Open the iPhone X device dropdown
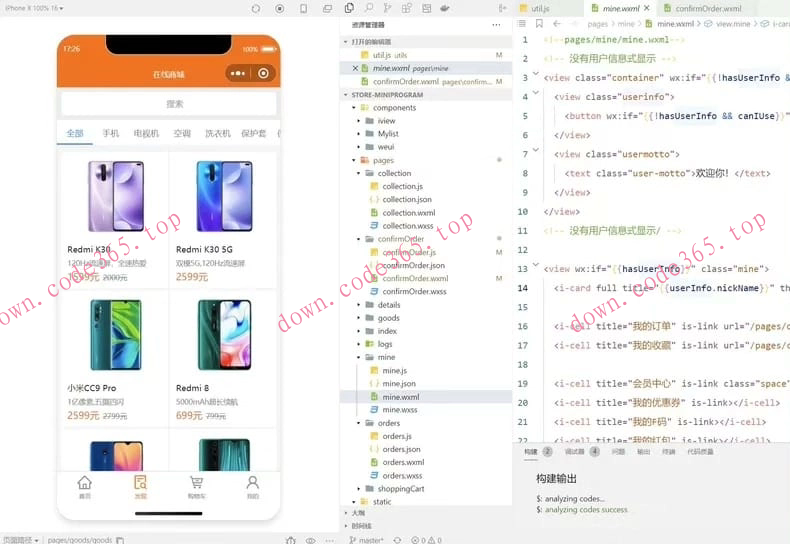This screenshot has height=544, width=790. click(x=34, y=8)
